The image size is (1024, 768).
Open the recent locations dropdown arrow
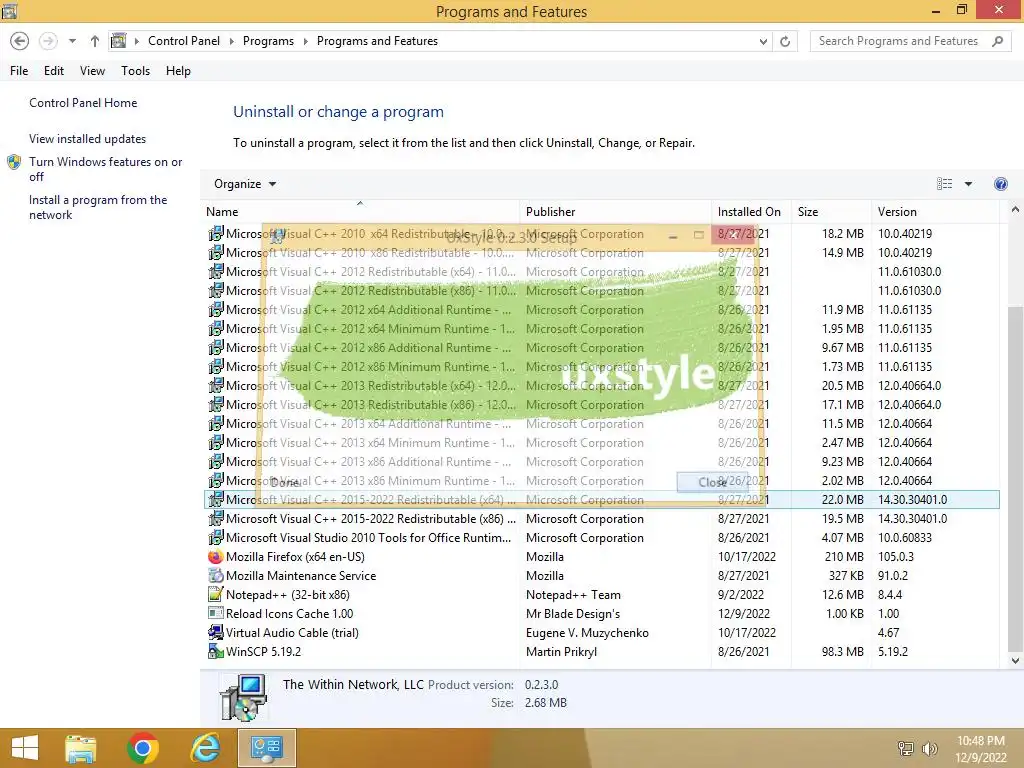point(72,41)
